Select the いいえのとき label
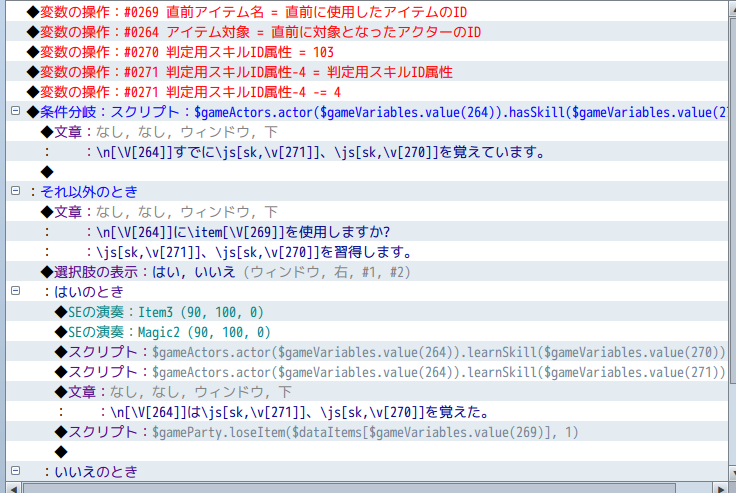 [x=96, y=471]
